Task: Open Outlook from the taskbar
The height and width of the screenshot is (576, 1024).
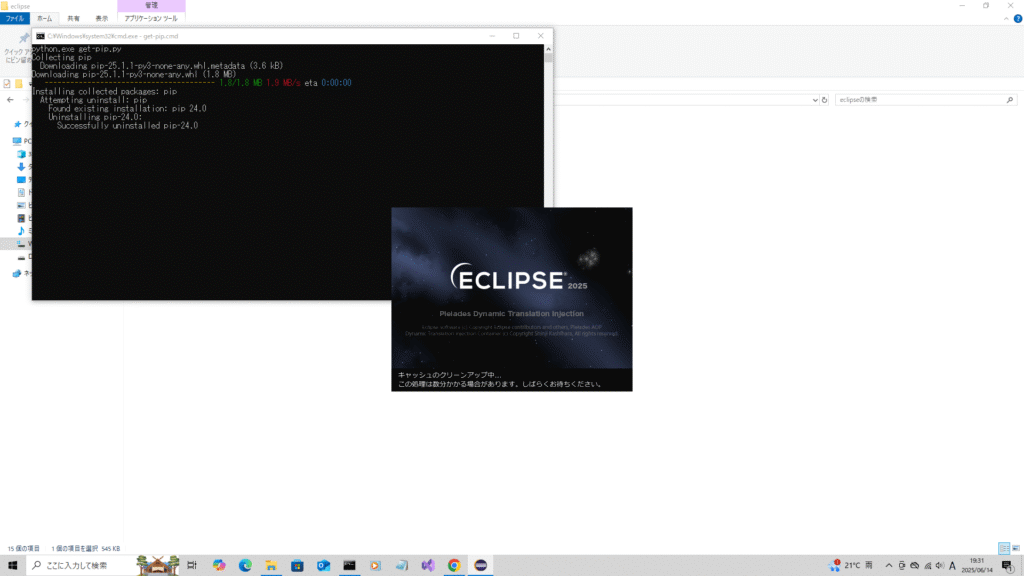Action: click(x=323, y=565)
